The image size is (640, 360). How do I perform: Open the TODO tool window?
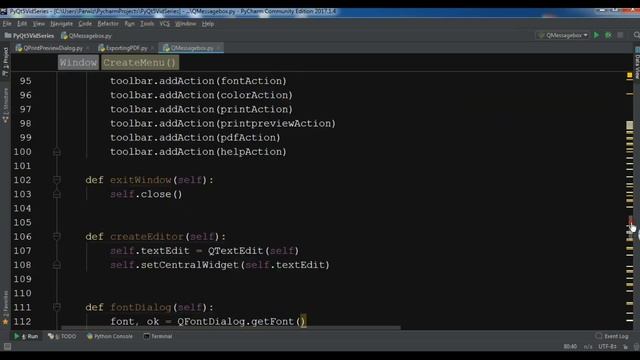point(62,336)
